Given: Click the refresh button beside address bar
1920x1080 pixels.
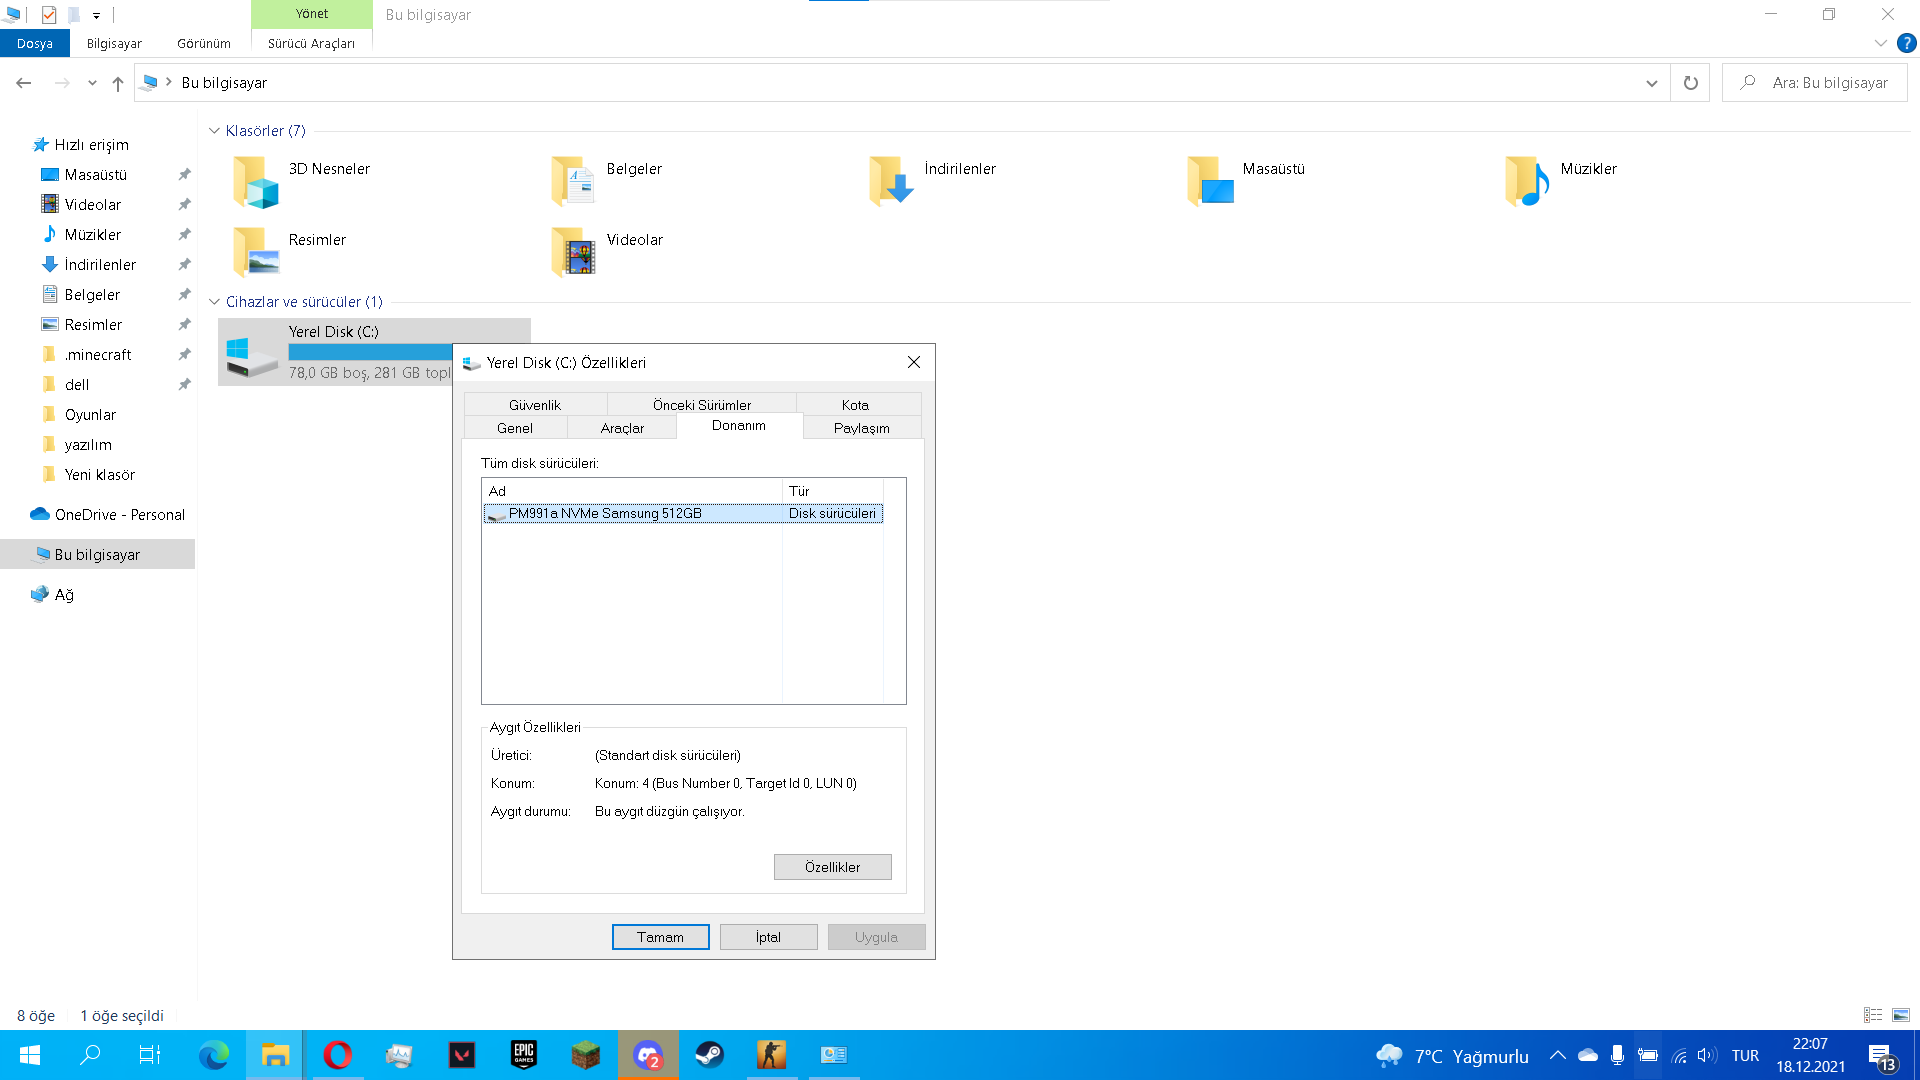Looking at the screenshot, I should 1690,83.
